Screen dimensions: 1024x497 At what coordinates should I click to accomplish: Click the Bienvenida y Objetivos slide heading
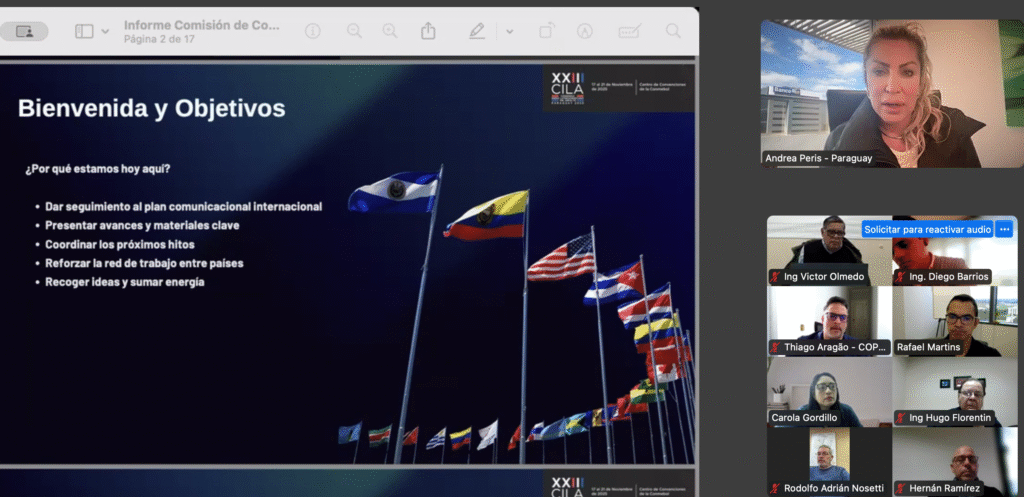point(151,108)
